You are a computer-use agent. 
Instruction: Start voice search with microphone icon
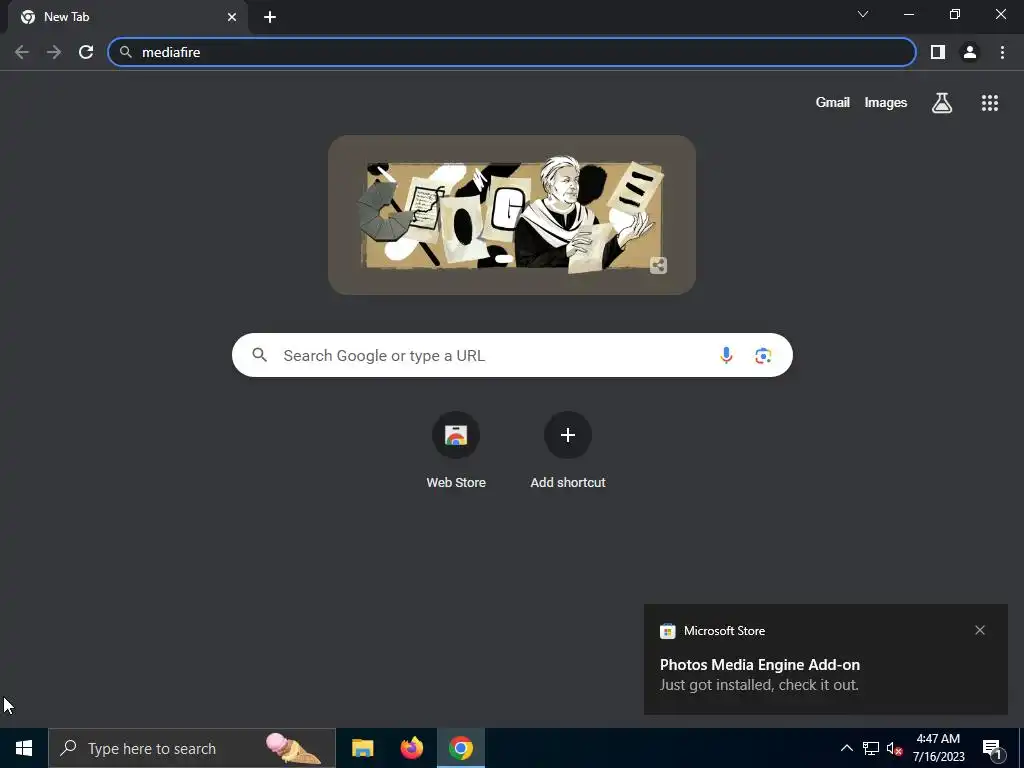click(x=726, y=355)
